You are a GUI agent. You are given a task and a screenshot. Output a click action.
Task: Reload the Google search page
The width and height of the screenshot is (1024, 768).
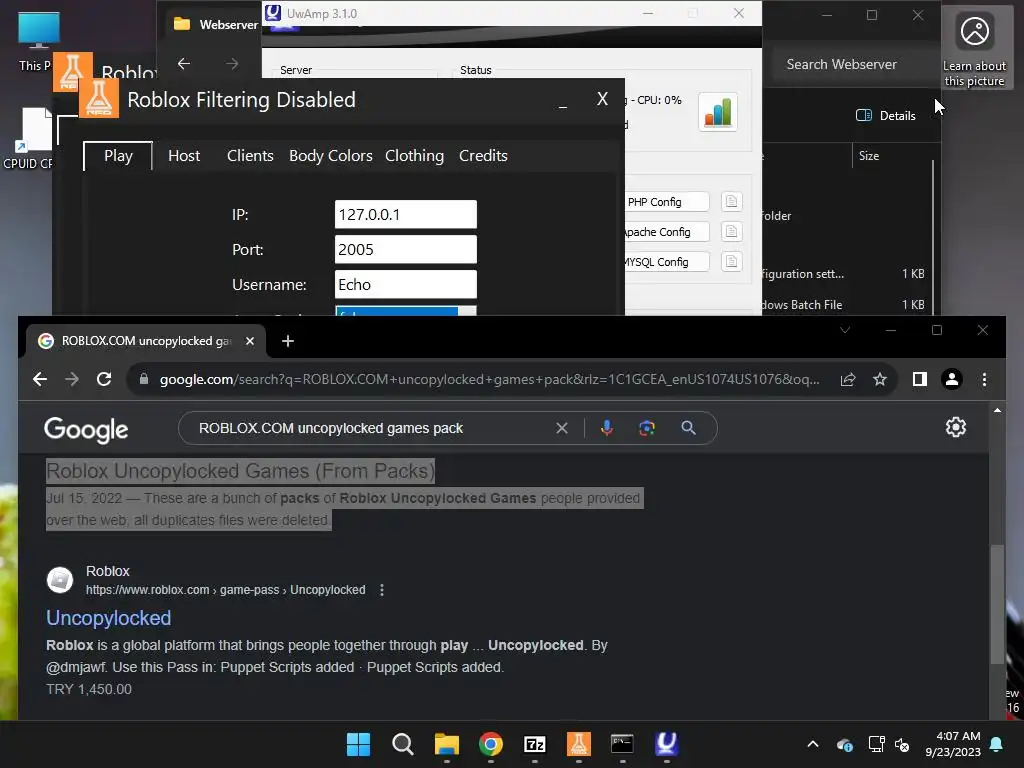point(104,379)
